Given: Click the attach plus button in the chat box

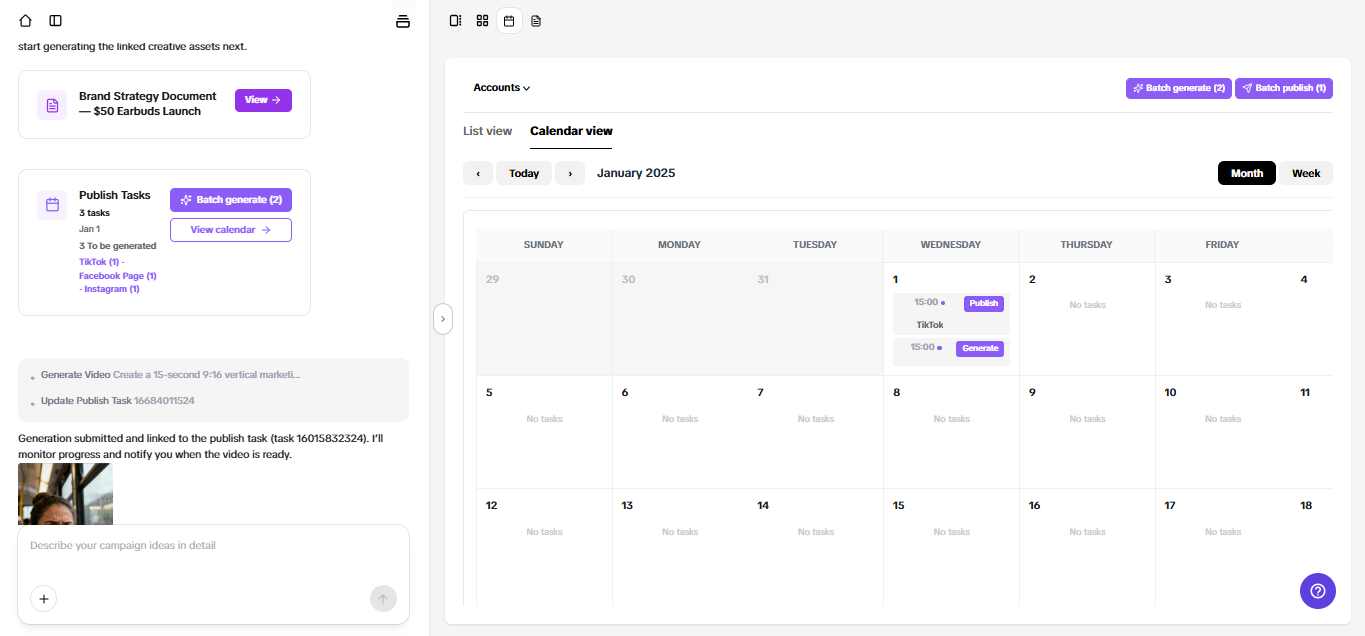Looking at the screenshot, I should click(43, 598).
